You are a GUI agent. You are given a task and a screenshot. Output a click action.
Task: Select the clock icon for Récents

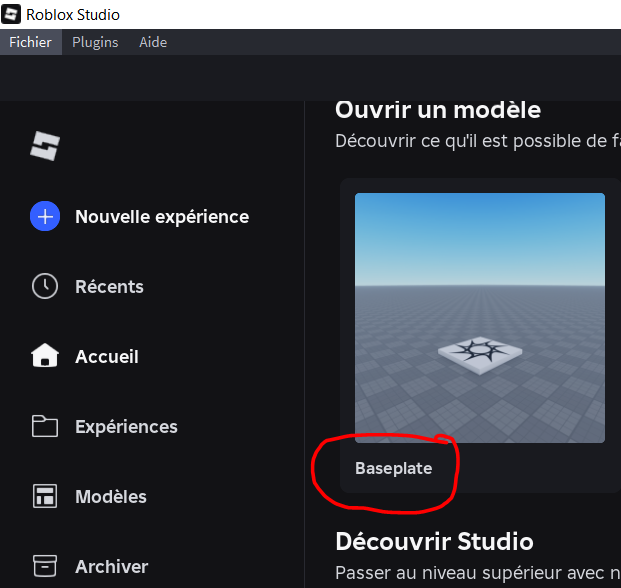point(45,286)
